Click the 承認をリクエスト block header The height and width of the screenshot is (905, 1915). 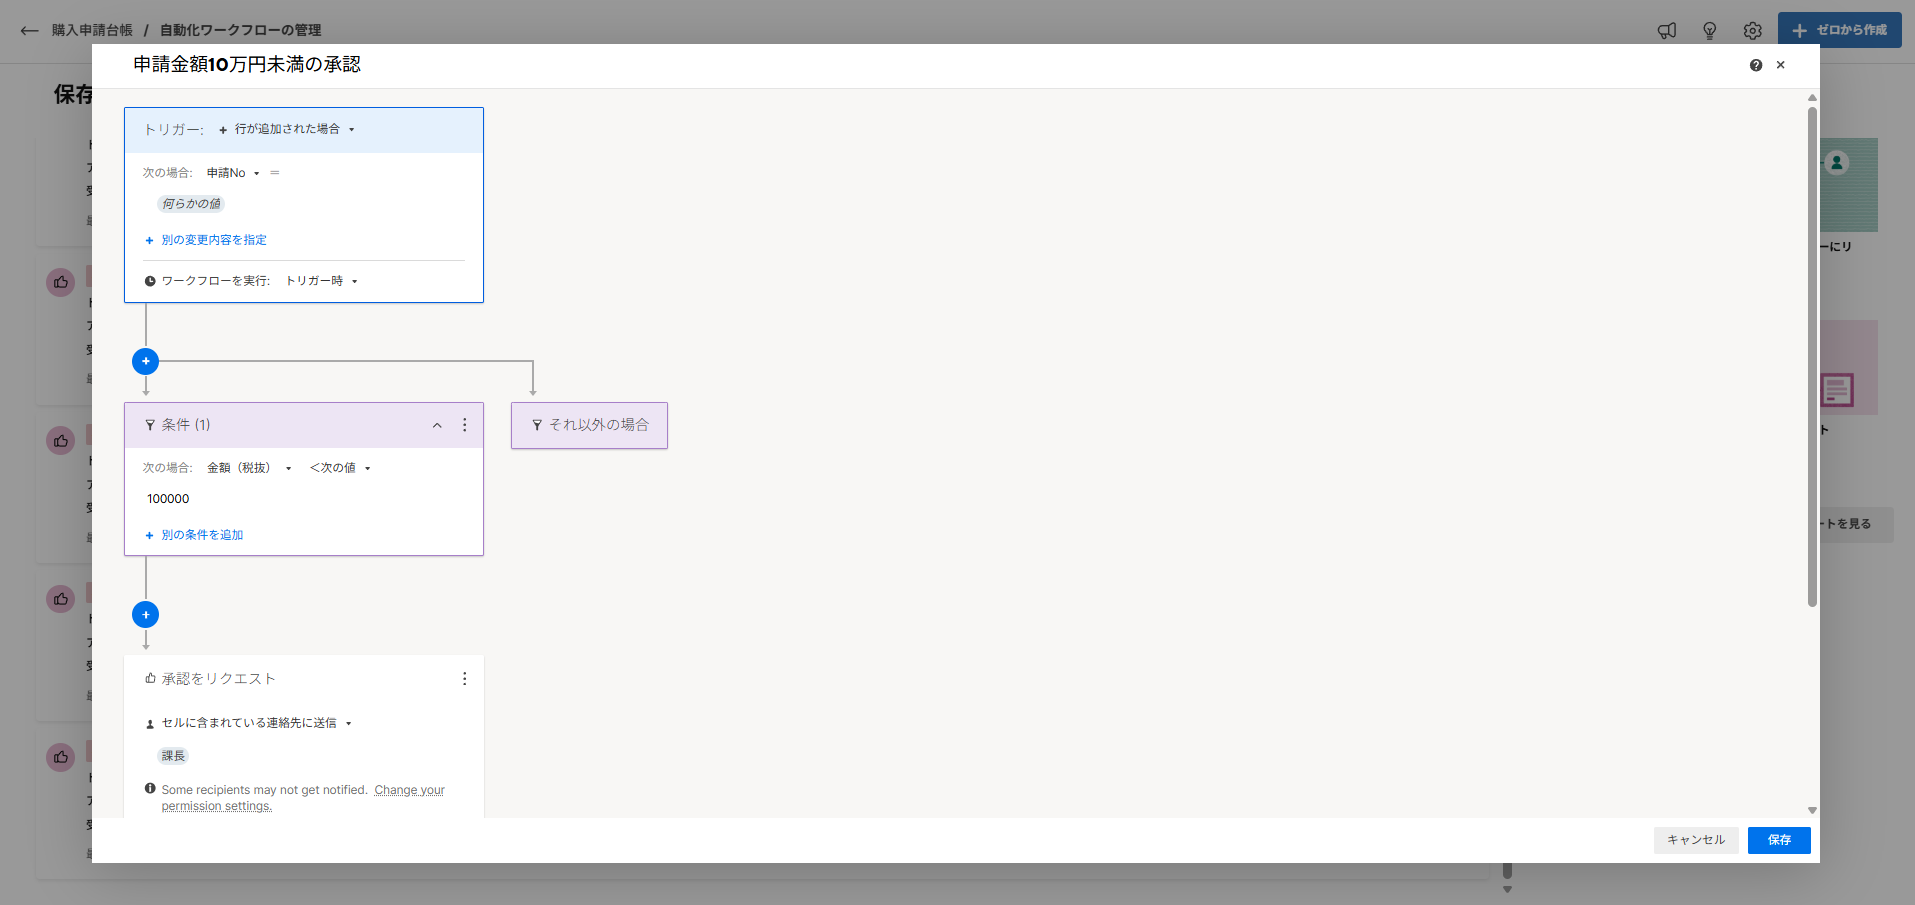pos(304,679)
